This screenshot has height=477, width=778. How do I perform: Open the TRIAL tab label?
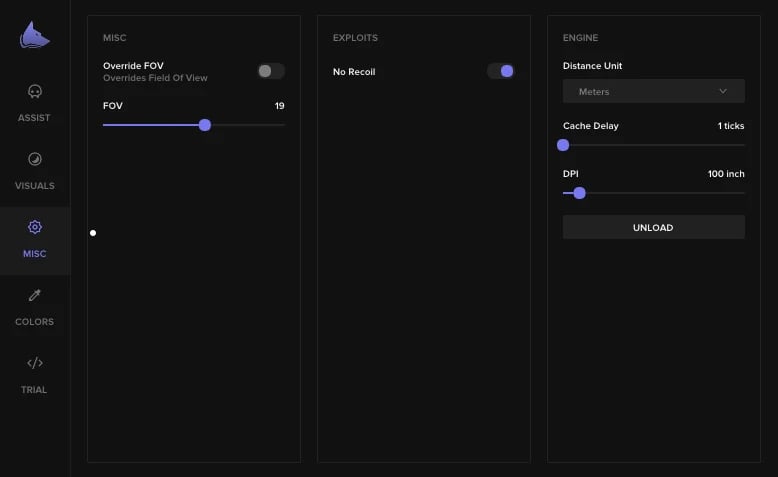click(x=34, y=390)
